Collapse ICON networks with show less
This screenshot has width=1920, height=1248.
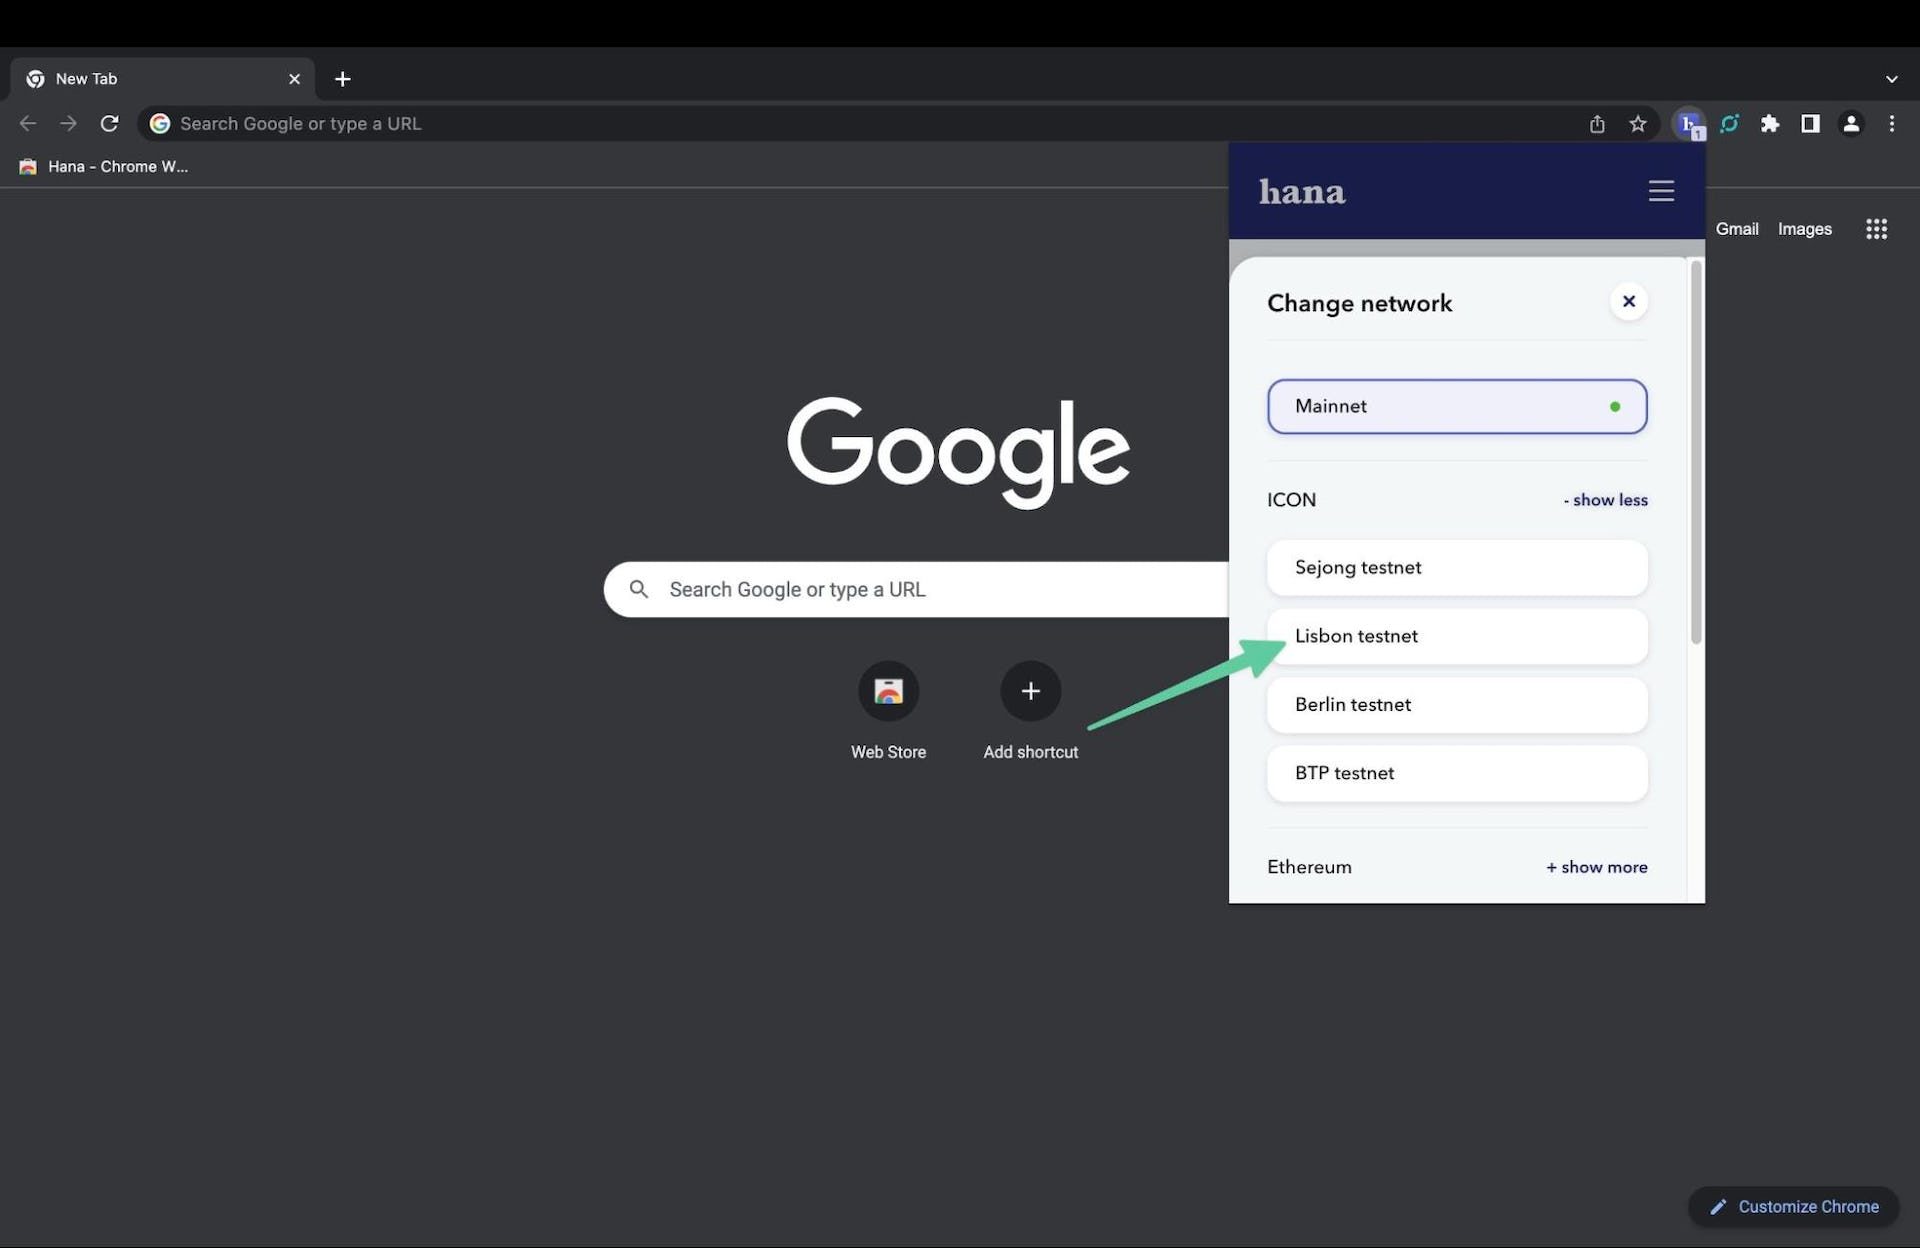tap(1605, 500)
